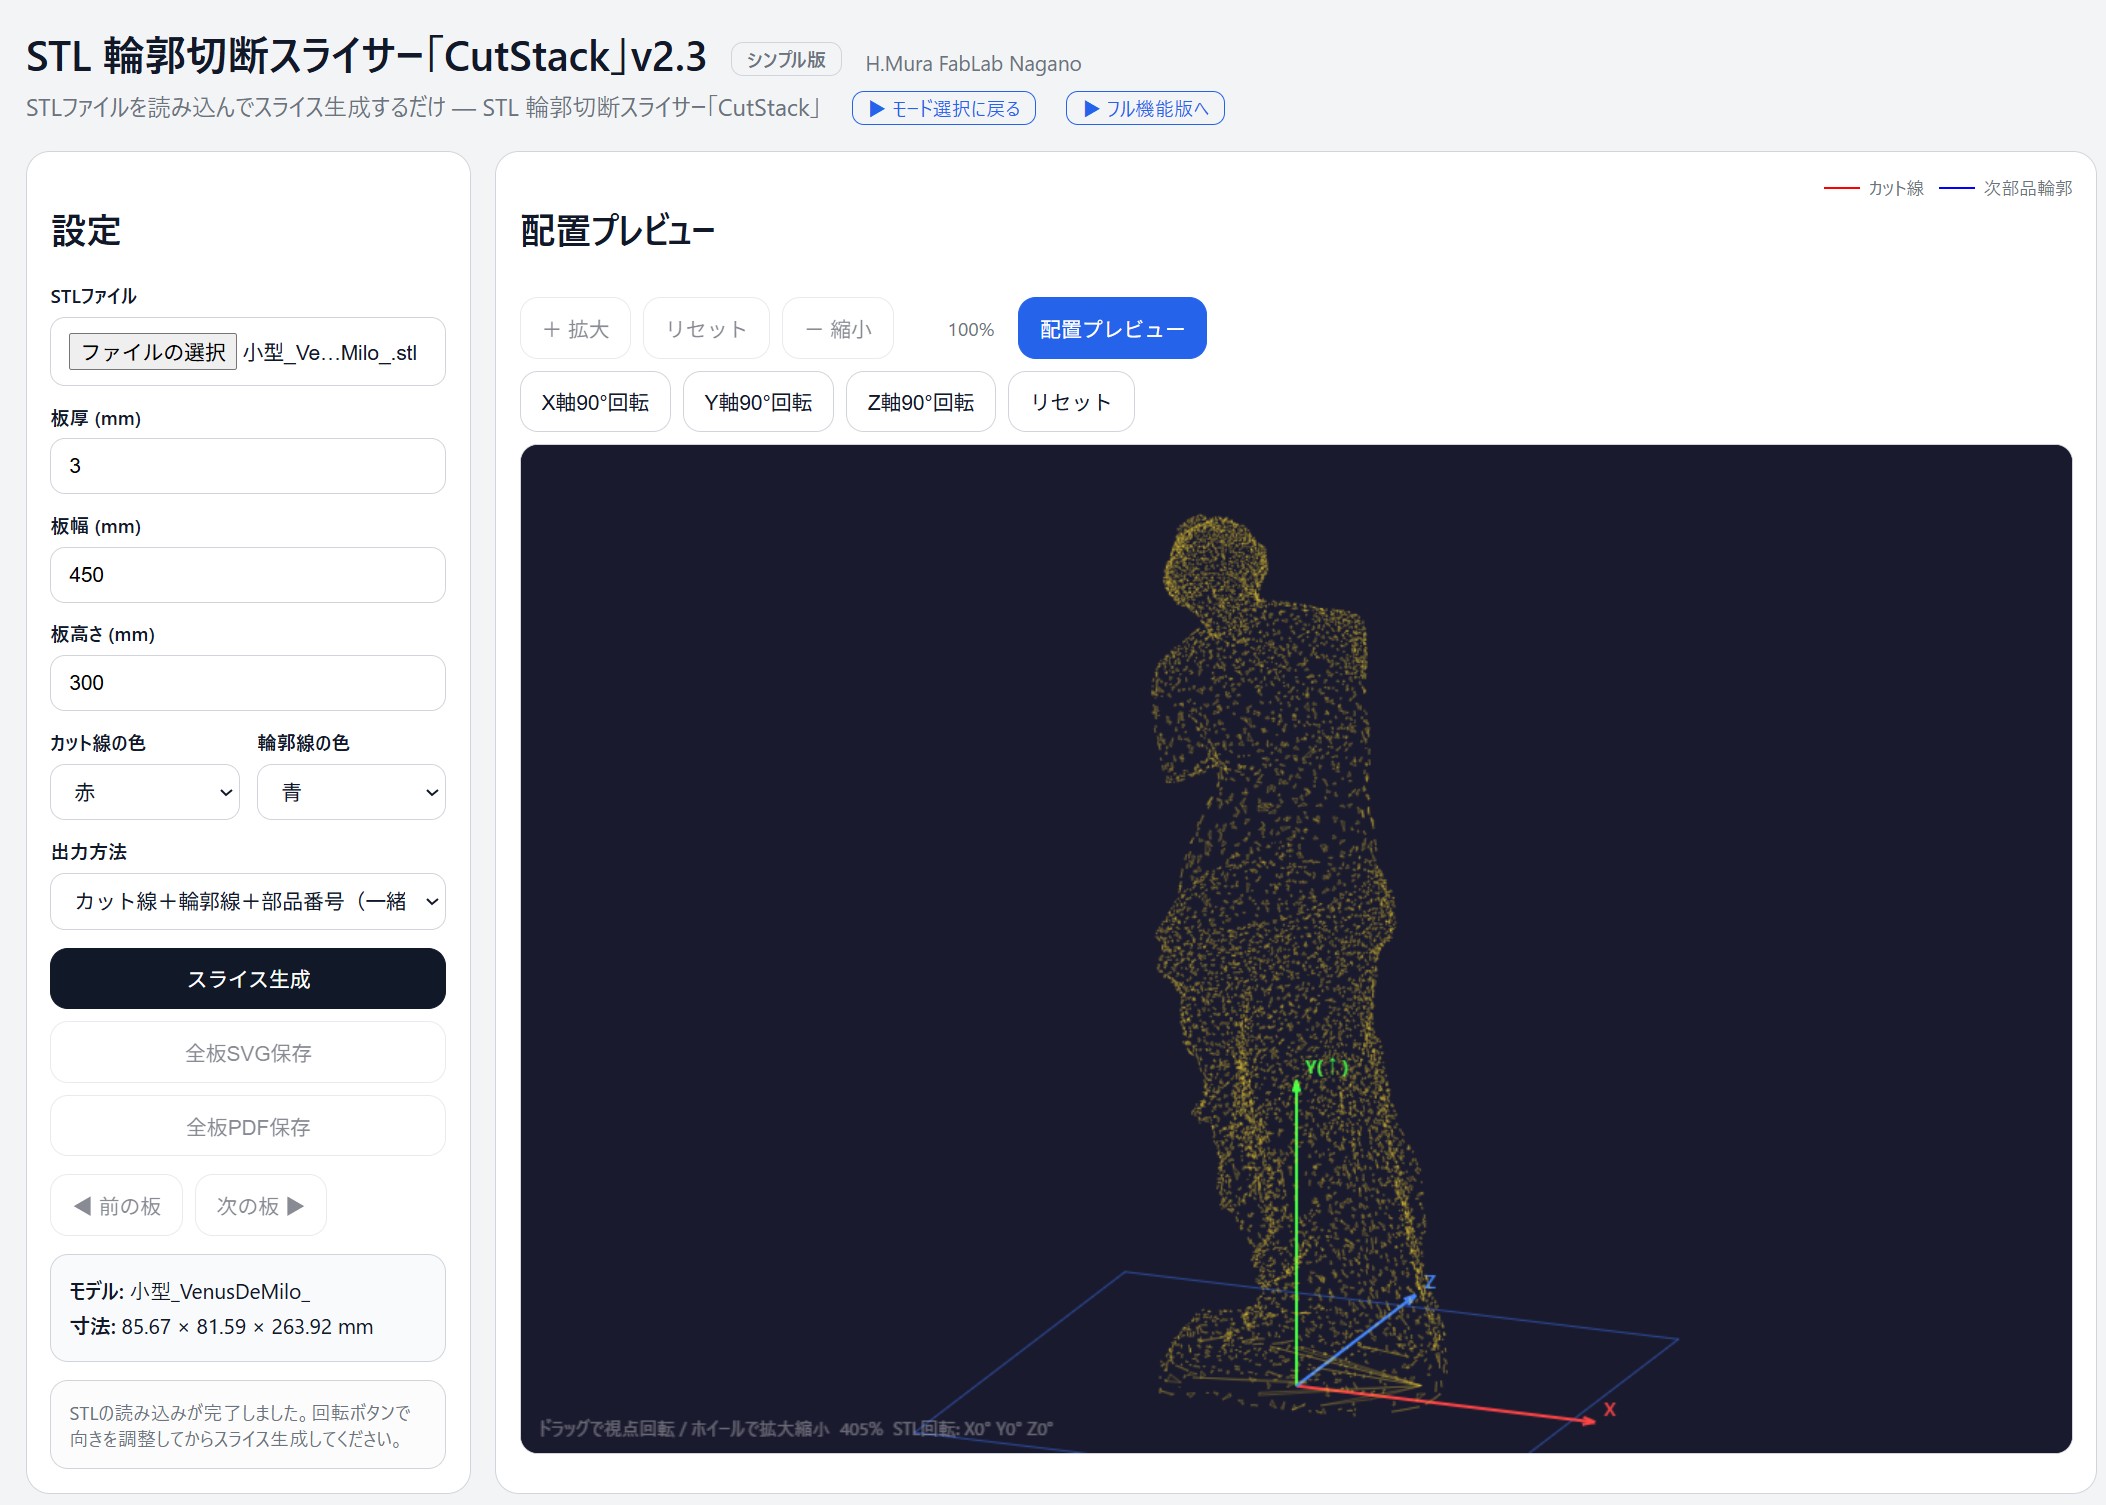Open the カット線の色 dropdown
The height and width of the screenshot is (1505, 2106).
coord(145,792)
